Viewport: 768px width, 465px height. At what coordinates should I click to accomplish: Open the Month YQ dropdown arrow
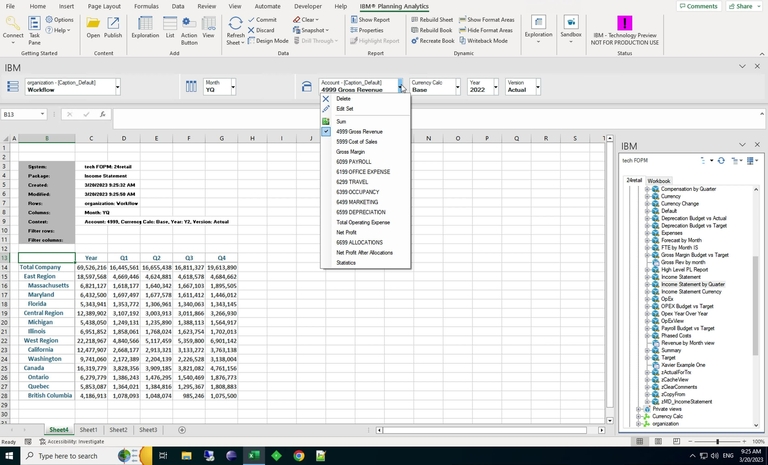point(233,87)
